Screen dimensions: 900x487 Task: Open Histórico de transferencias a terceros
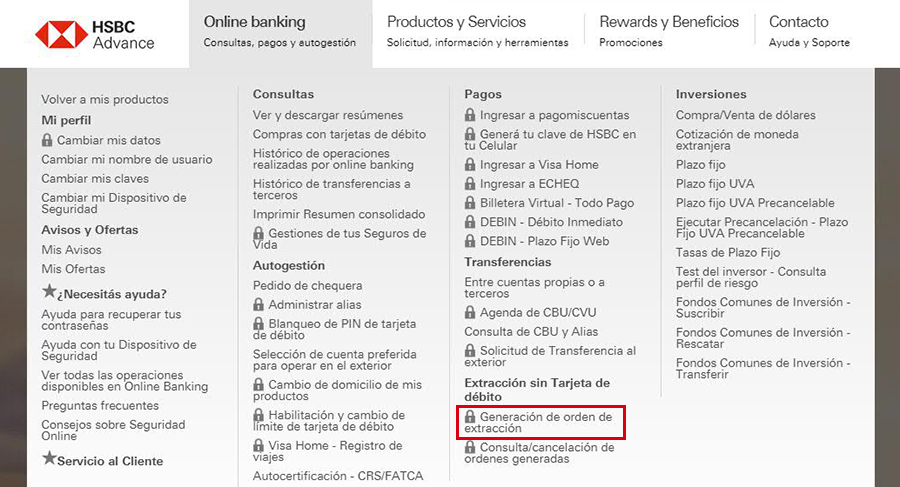click(x=332, y=190)
